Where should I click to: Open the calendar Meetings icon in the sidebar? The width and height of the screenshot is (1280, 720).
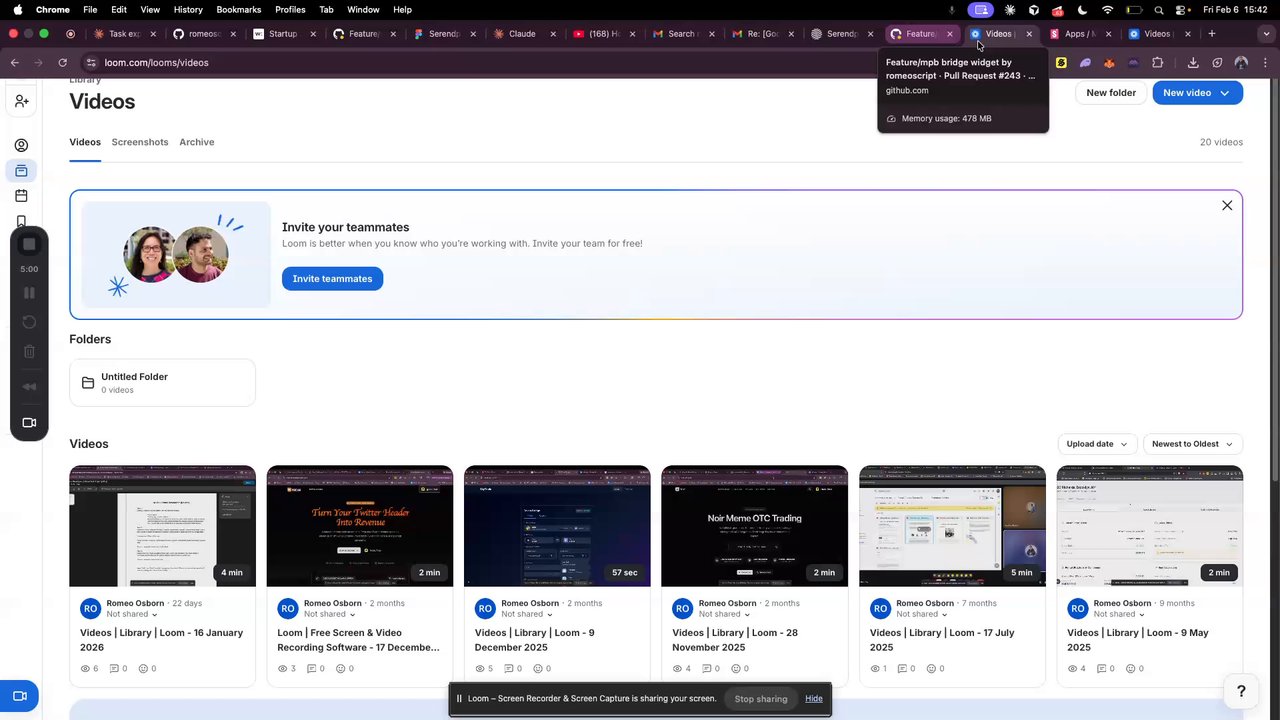[x=21, y=196]
